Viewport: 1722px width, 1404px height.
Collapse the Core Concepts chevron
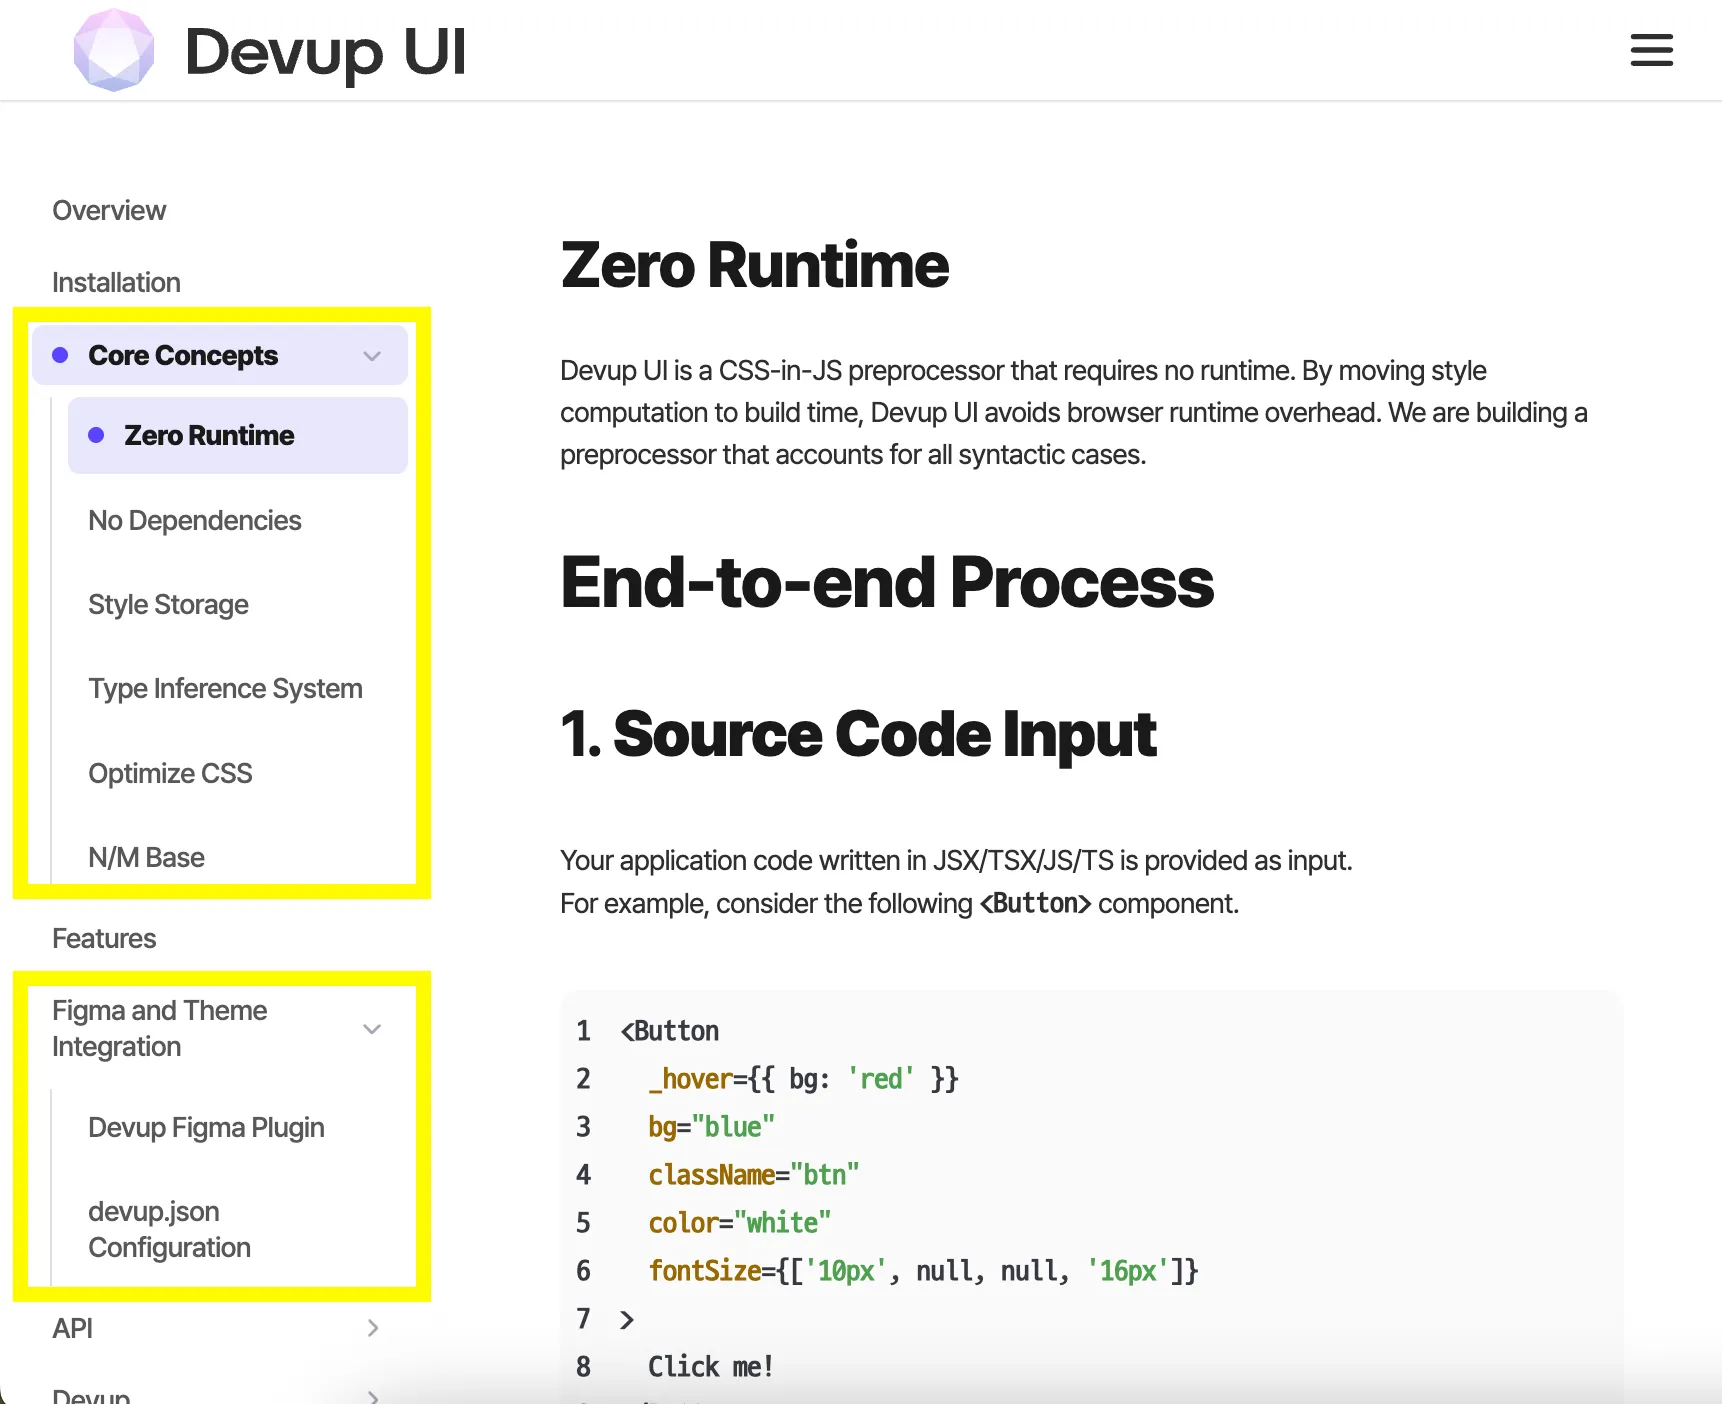(372, 356)
